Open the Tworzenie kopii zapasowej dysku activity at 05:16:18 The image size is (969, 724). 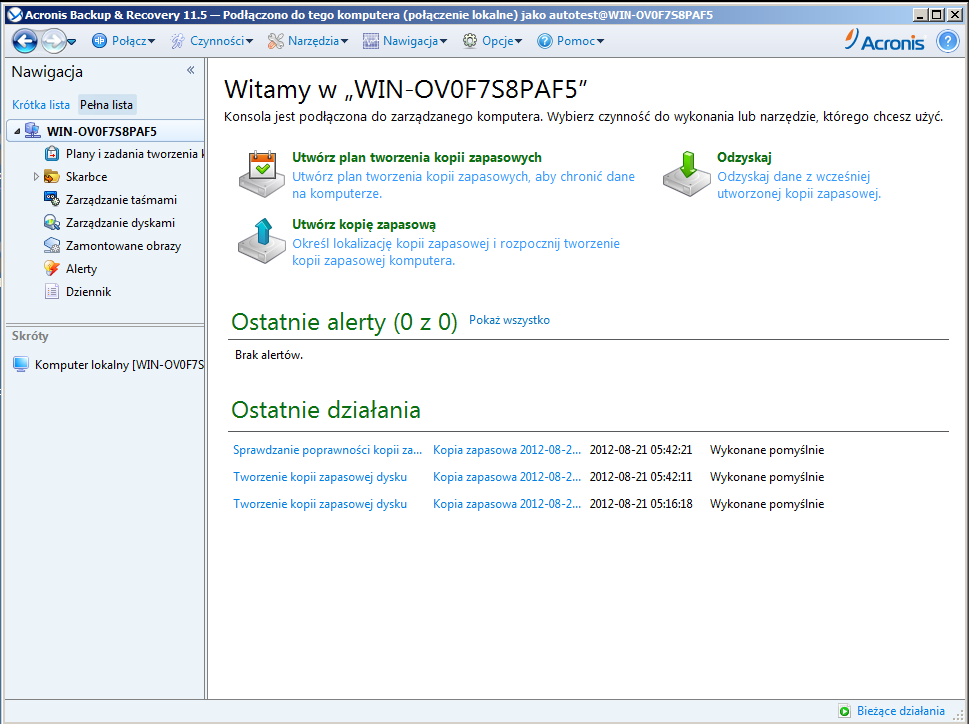pos(320,504)
